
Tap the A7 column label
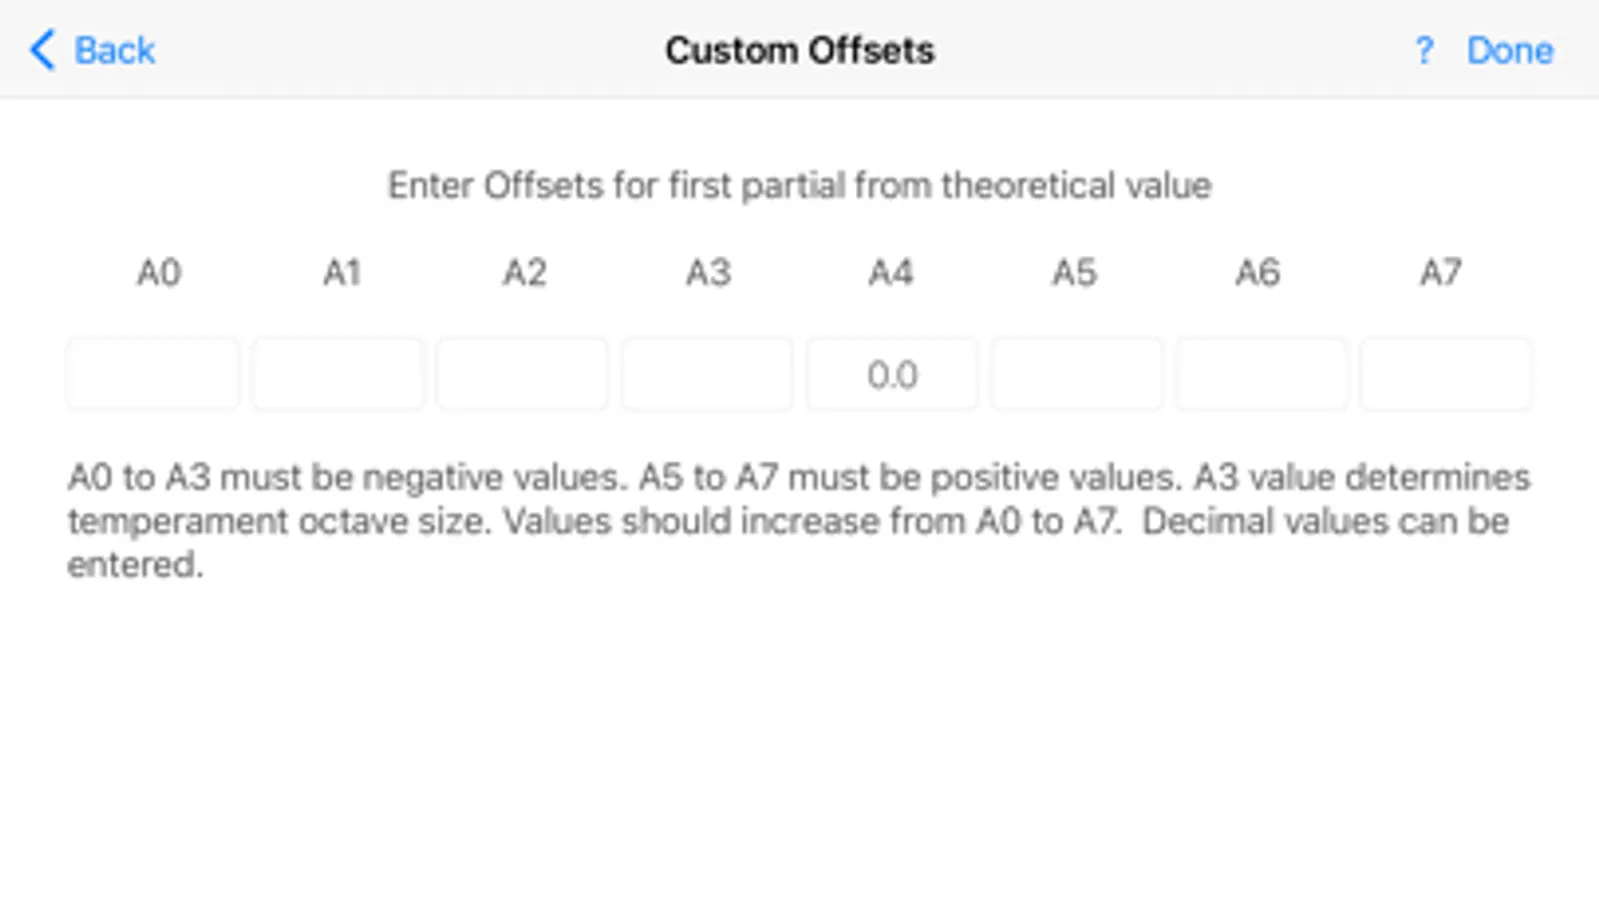[1441, 272]
